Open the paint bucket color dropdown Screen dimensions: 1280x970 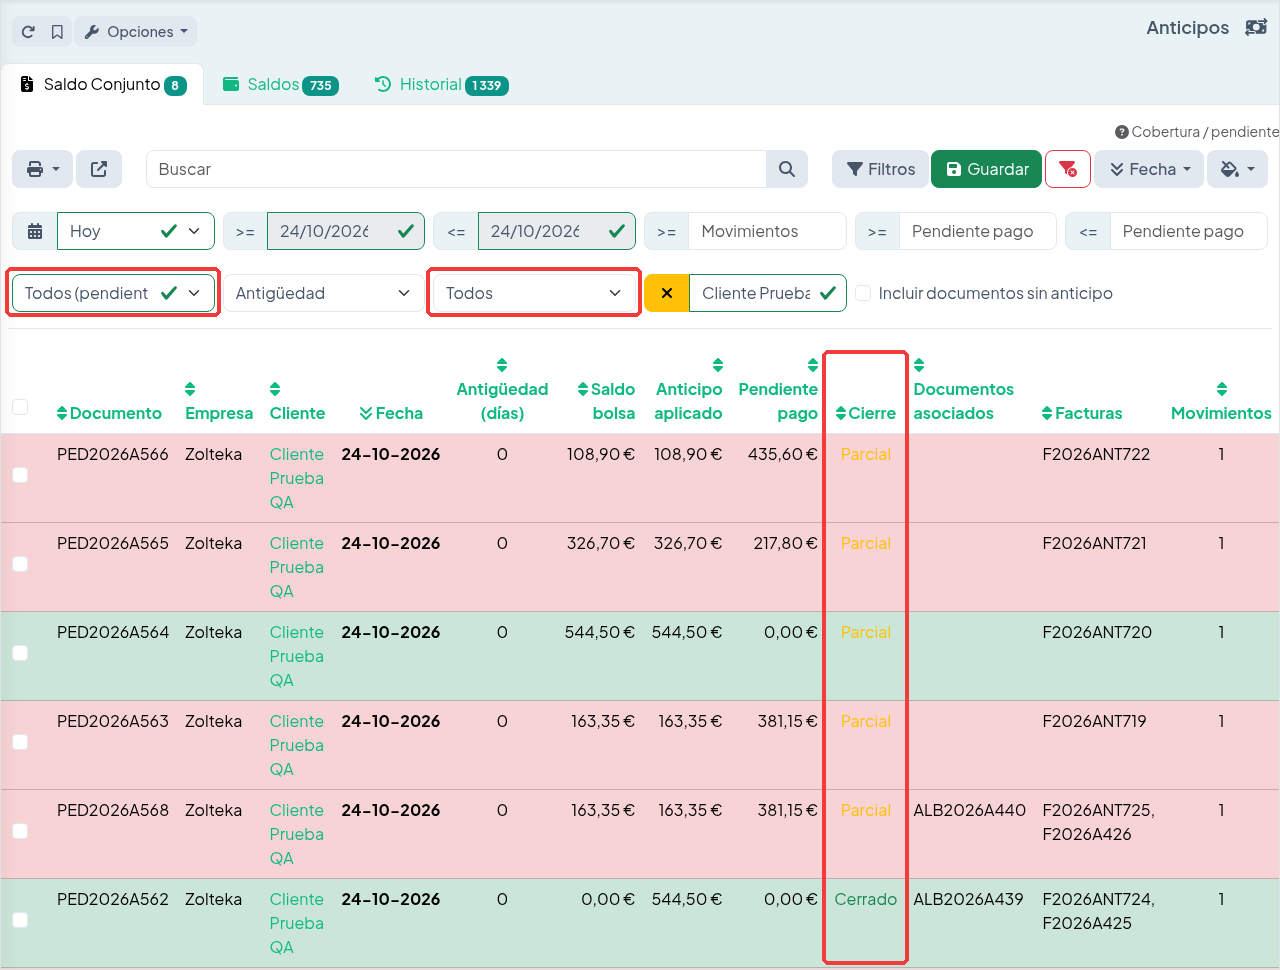[1237, 169]
